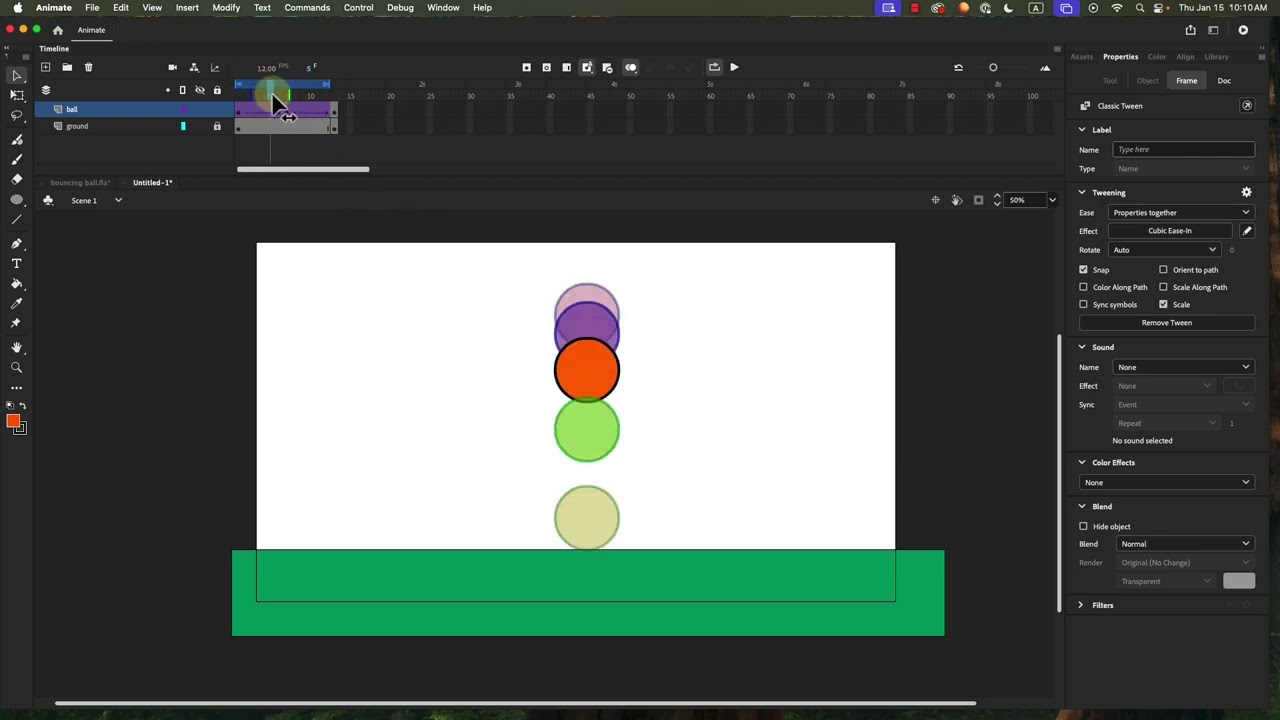Show parenting view in timeline
This screenshot has width=1280, height=720.
(194, 67)
